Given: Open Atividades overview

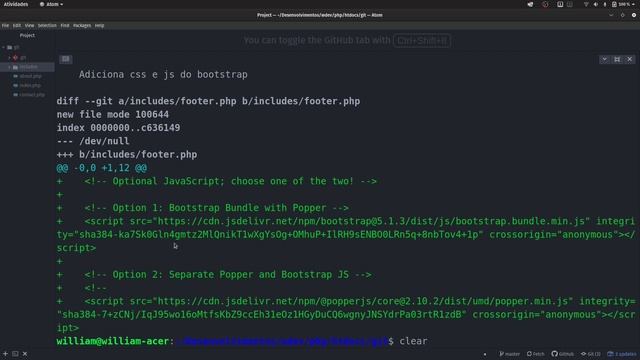Looking at the screenshot, I should click(16, 4).
